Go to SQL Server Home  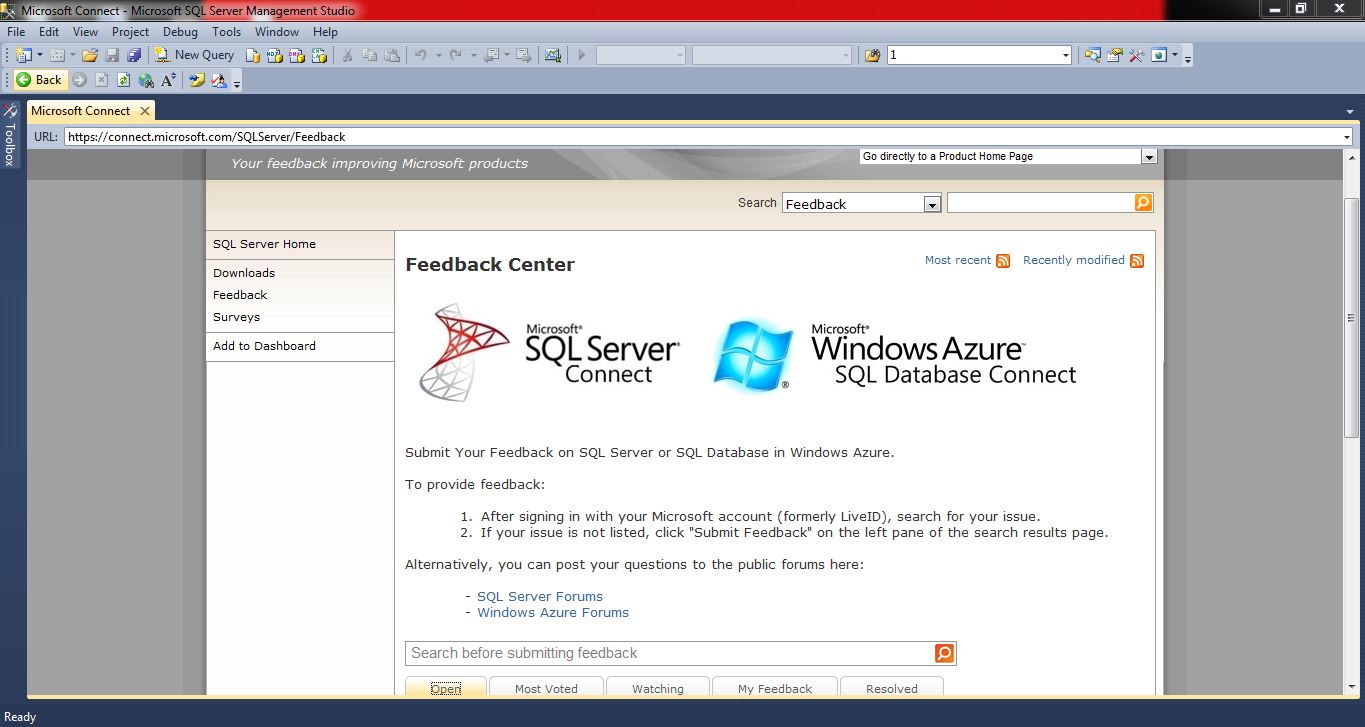point(264,244)
